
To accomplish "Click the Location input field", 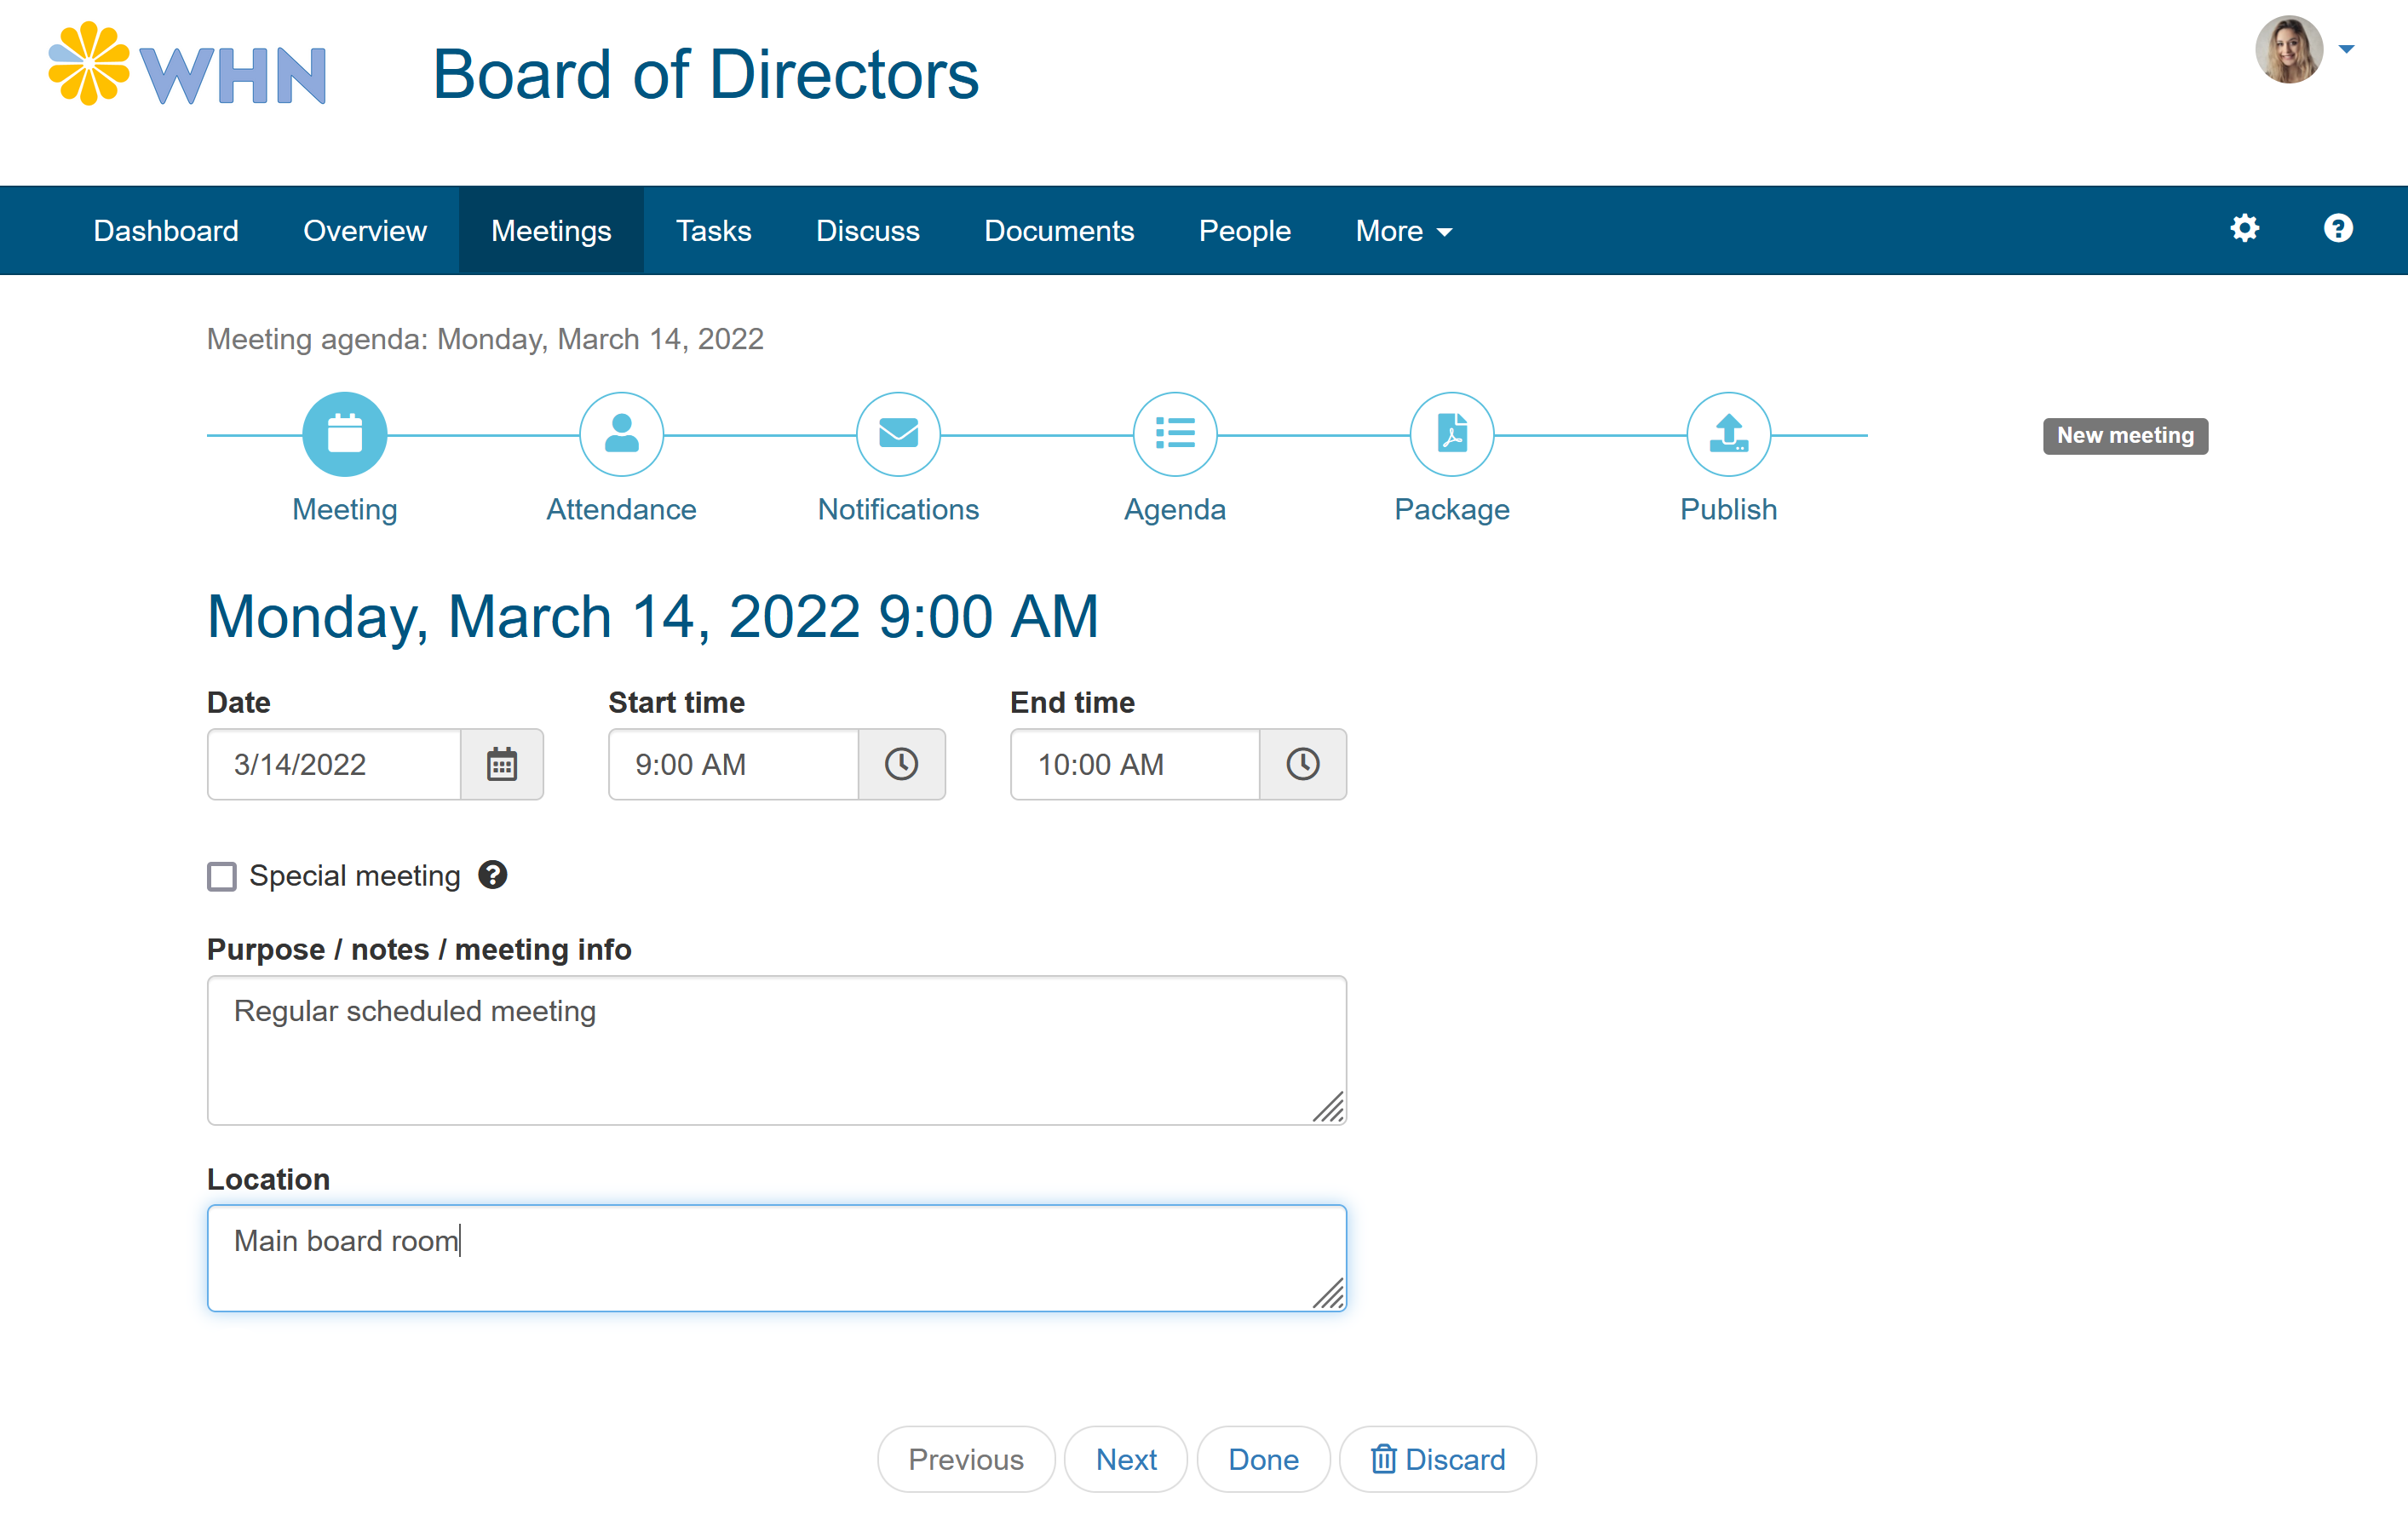I will 778,1257.
